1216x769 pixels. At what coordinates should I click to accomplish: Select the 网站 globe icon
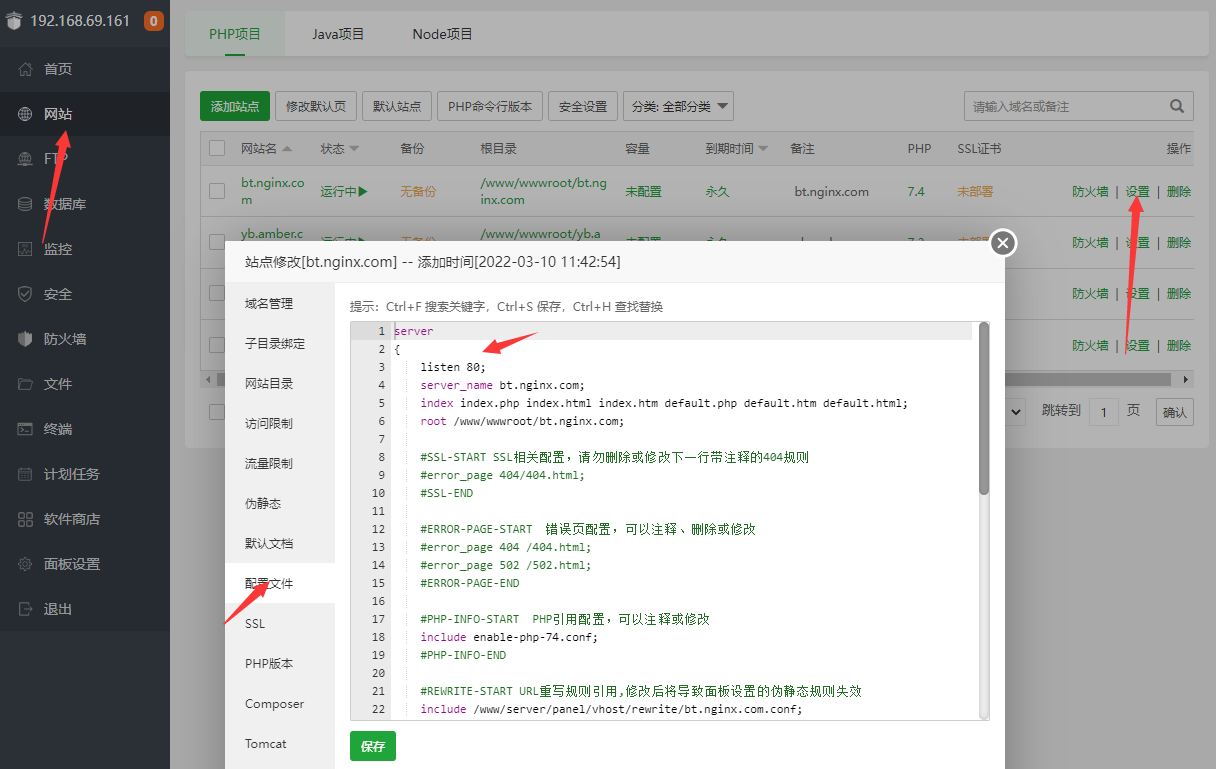[25, 114]
